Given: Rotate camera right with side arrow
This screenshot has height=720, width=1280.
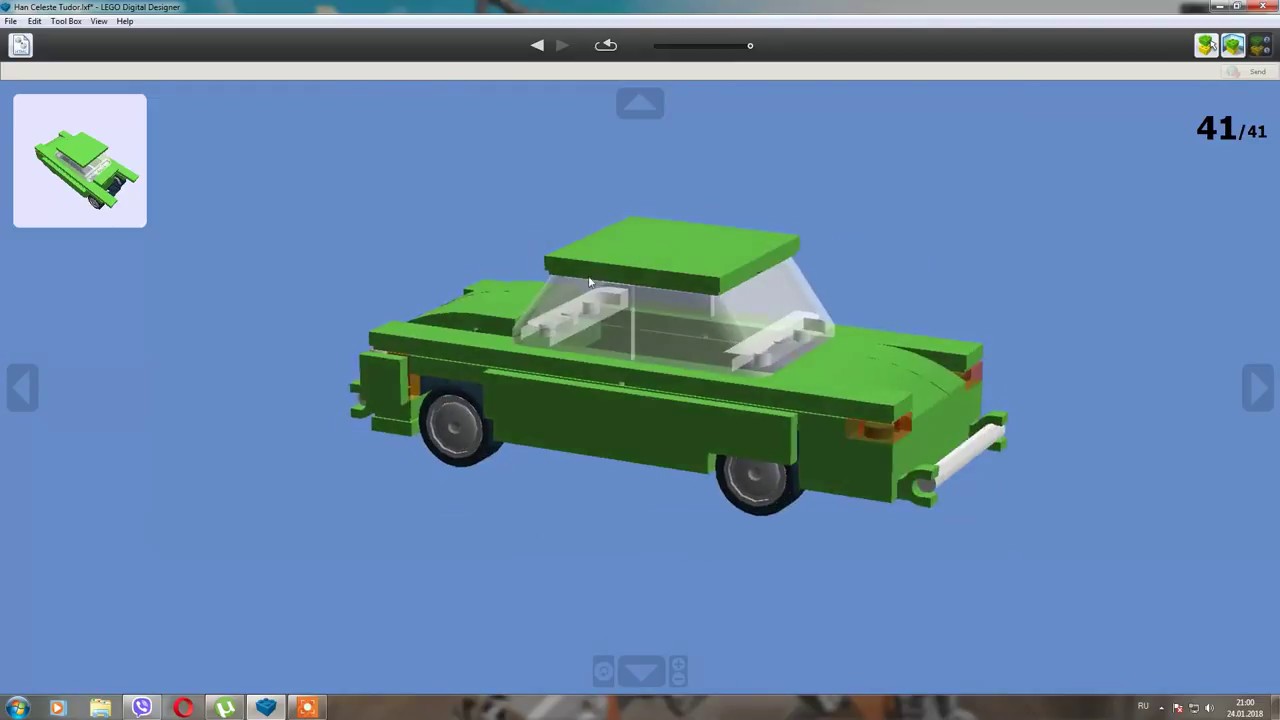Looking at the screenshot, I should [1258, 388].
